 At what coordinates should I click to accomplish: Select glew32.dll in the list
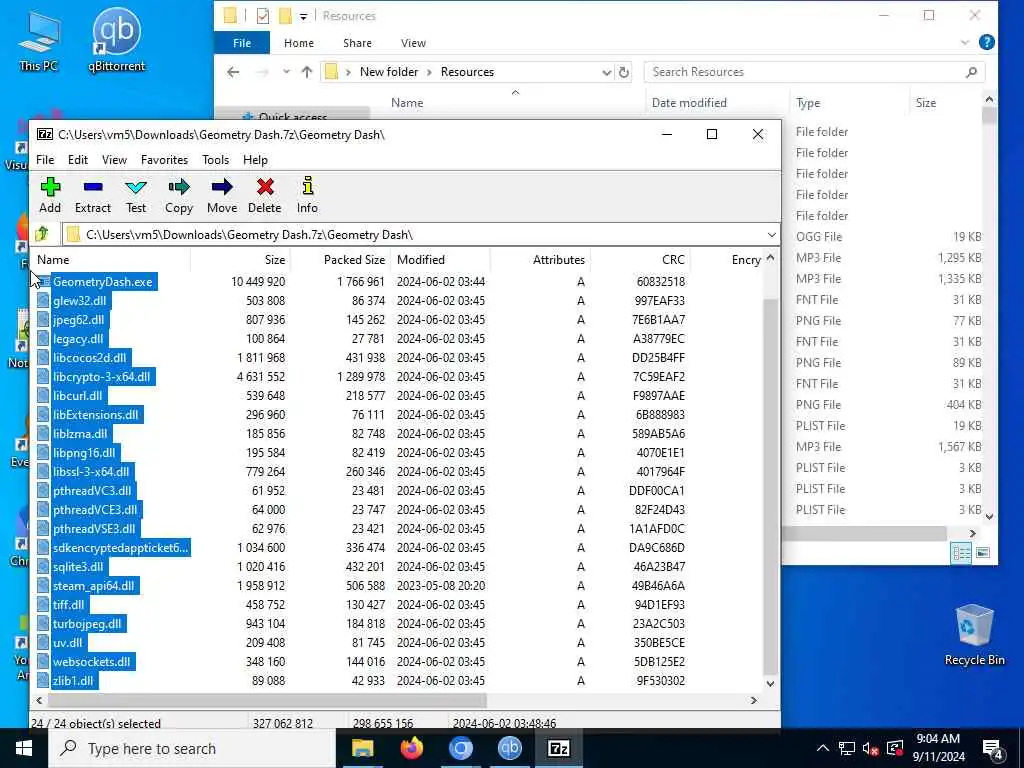tap(80, 301)
